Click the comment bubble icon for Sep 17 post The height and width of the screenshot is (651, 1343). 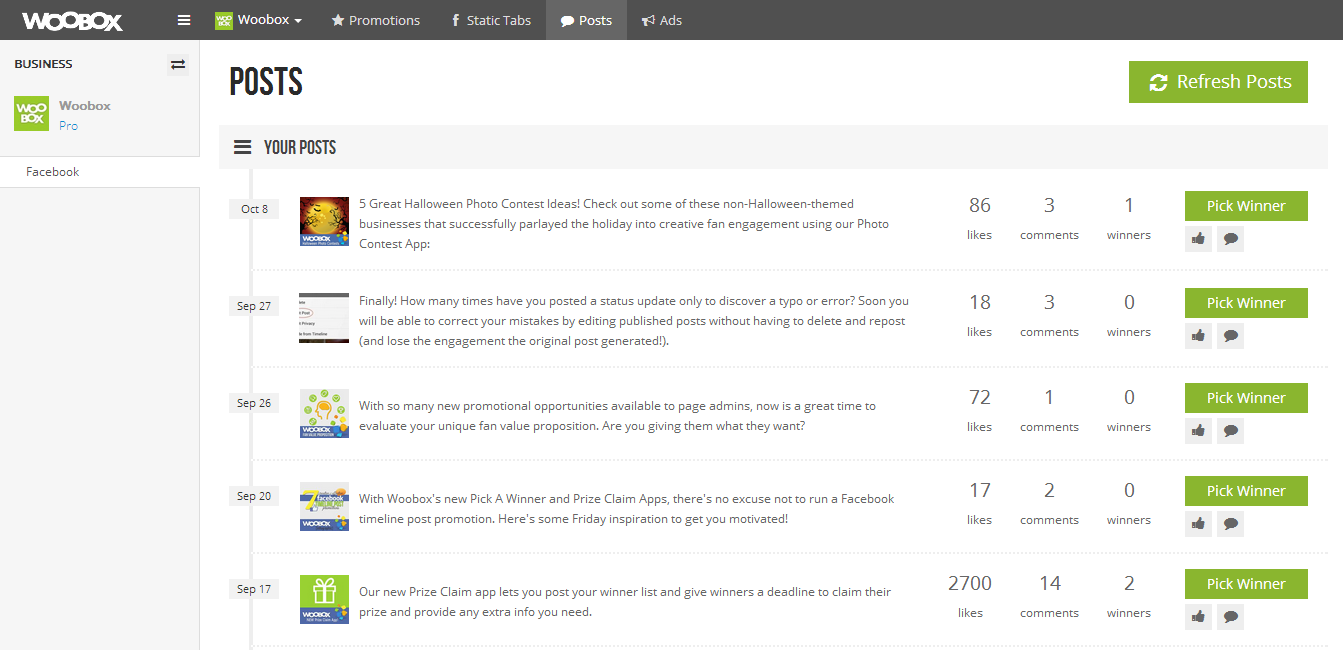pos(1231,616)
